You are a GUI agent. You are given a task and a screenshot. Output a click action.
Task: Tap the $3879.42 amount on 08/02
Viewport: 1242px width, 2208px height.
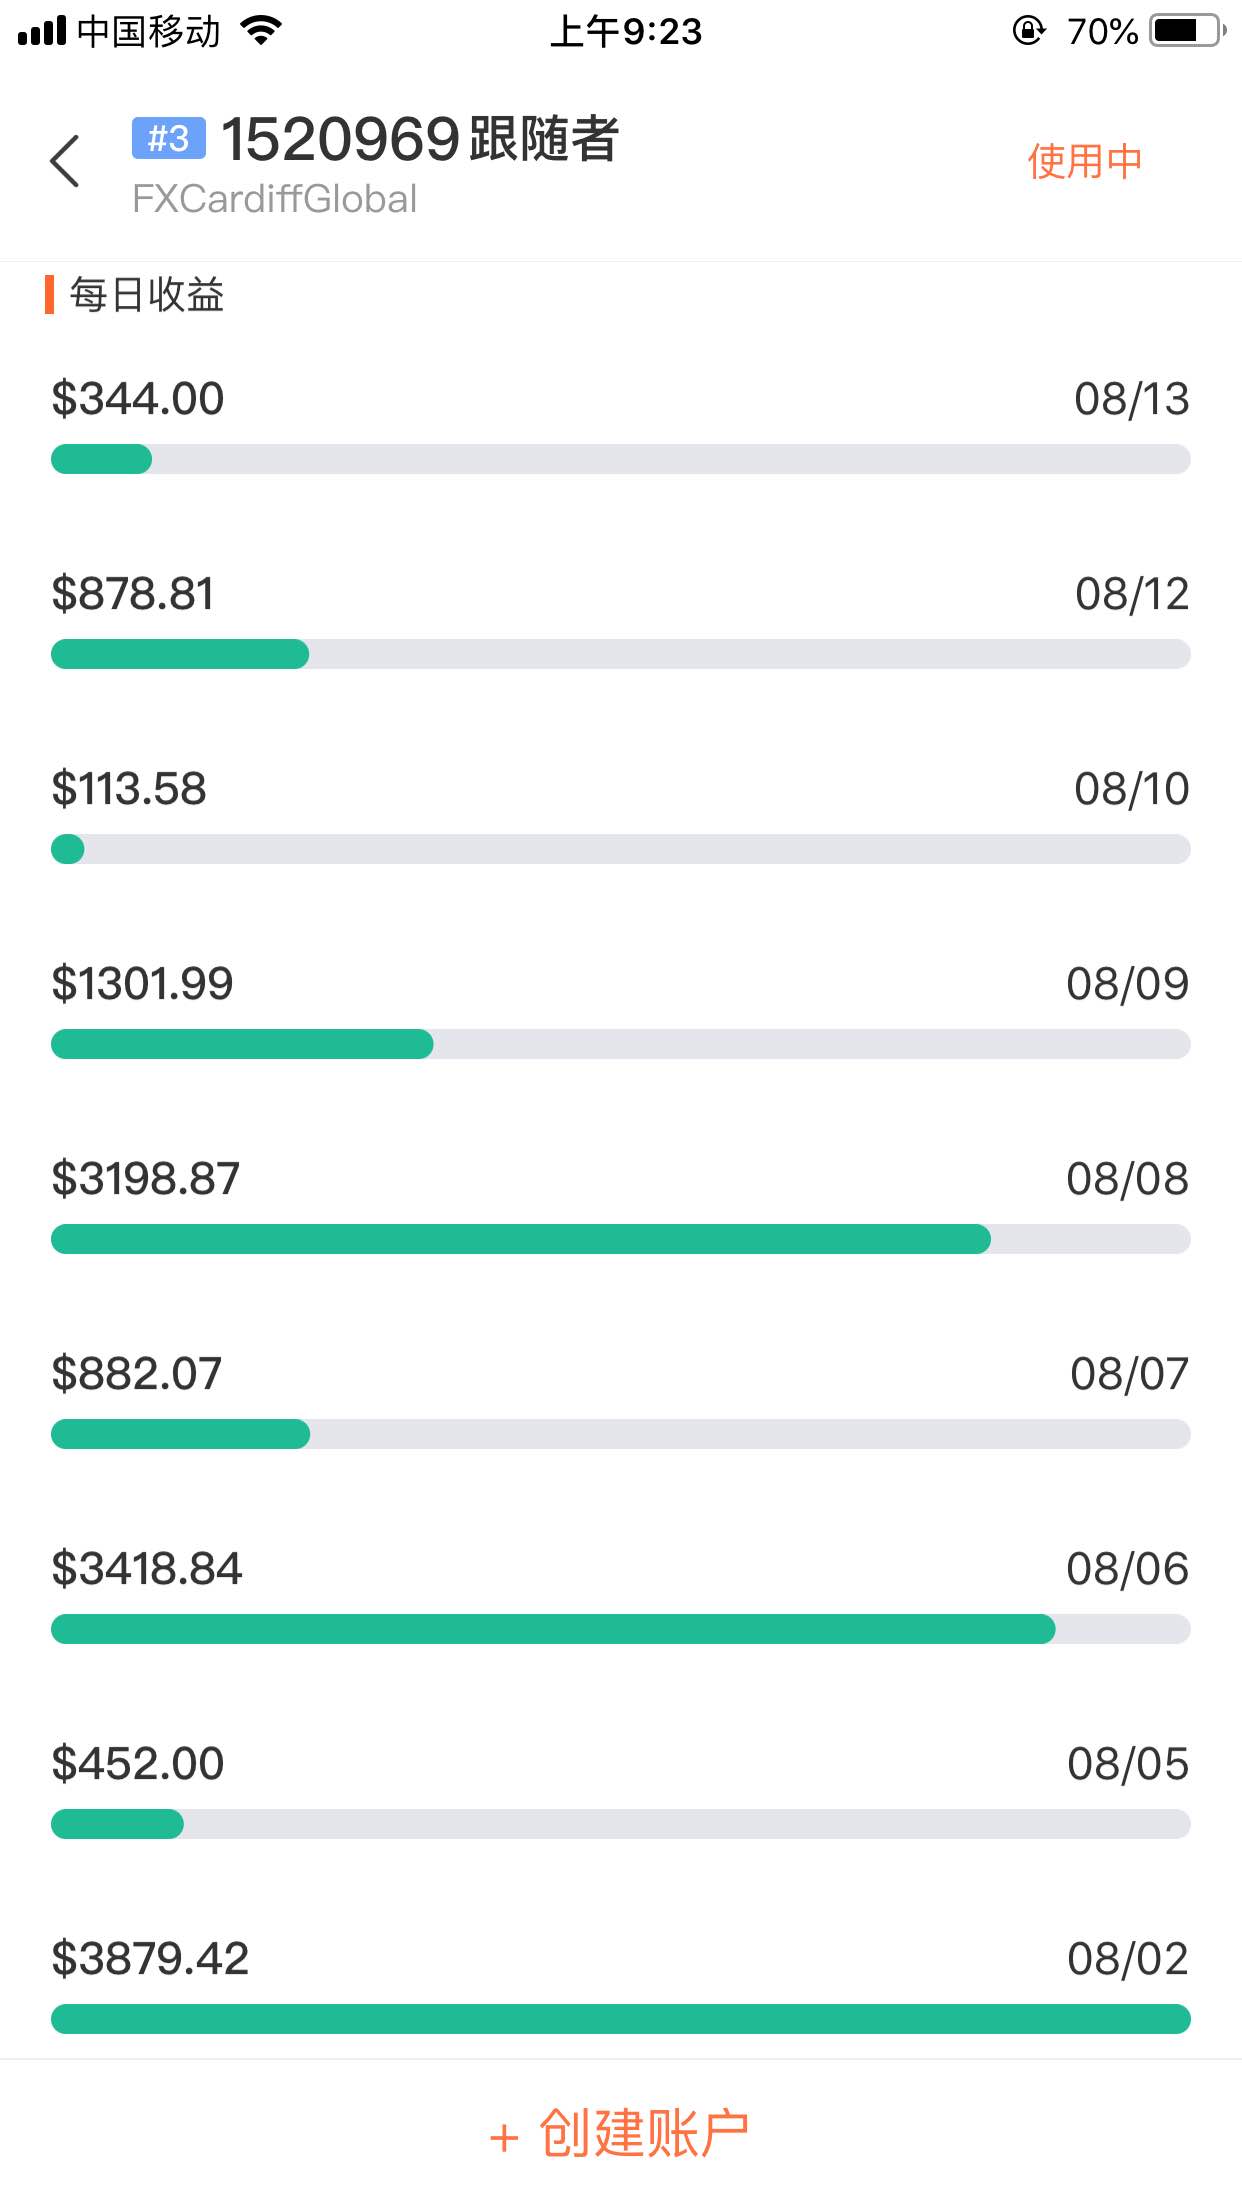[150, 1958]
